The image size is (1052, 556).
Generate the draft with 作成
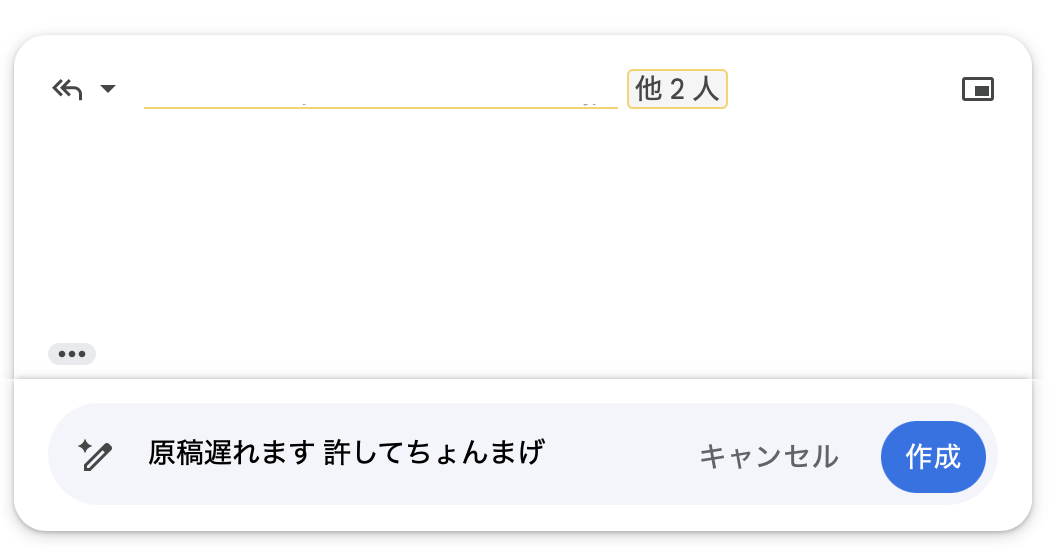pos(932,457)
